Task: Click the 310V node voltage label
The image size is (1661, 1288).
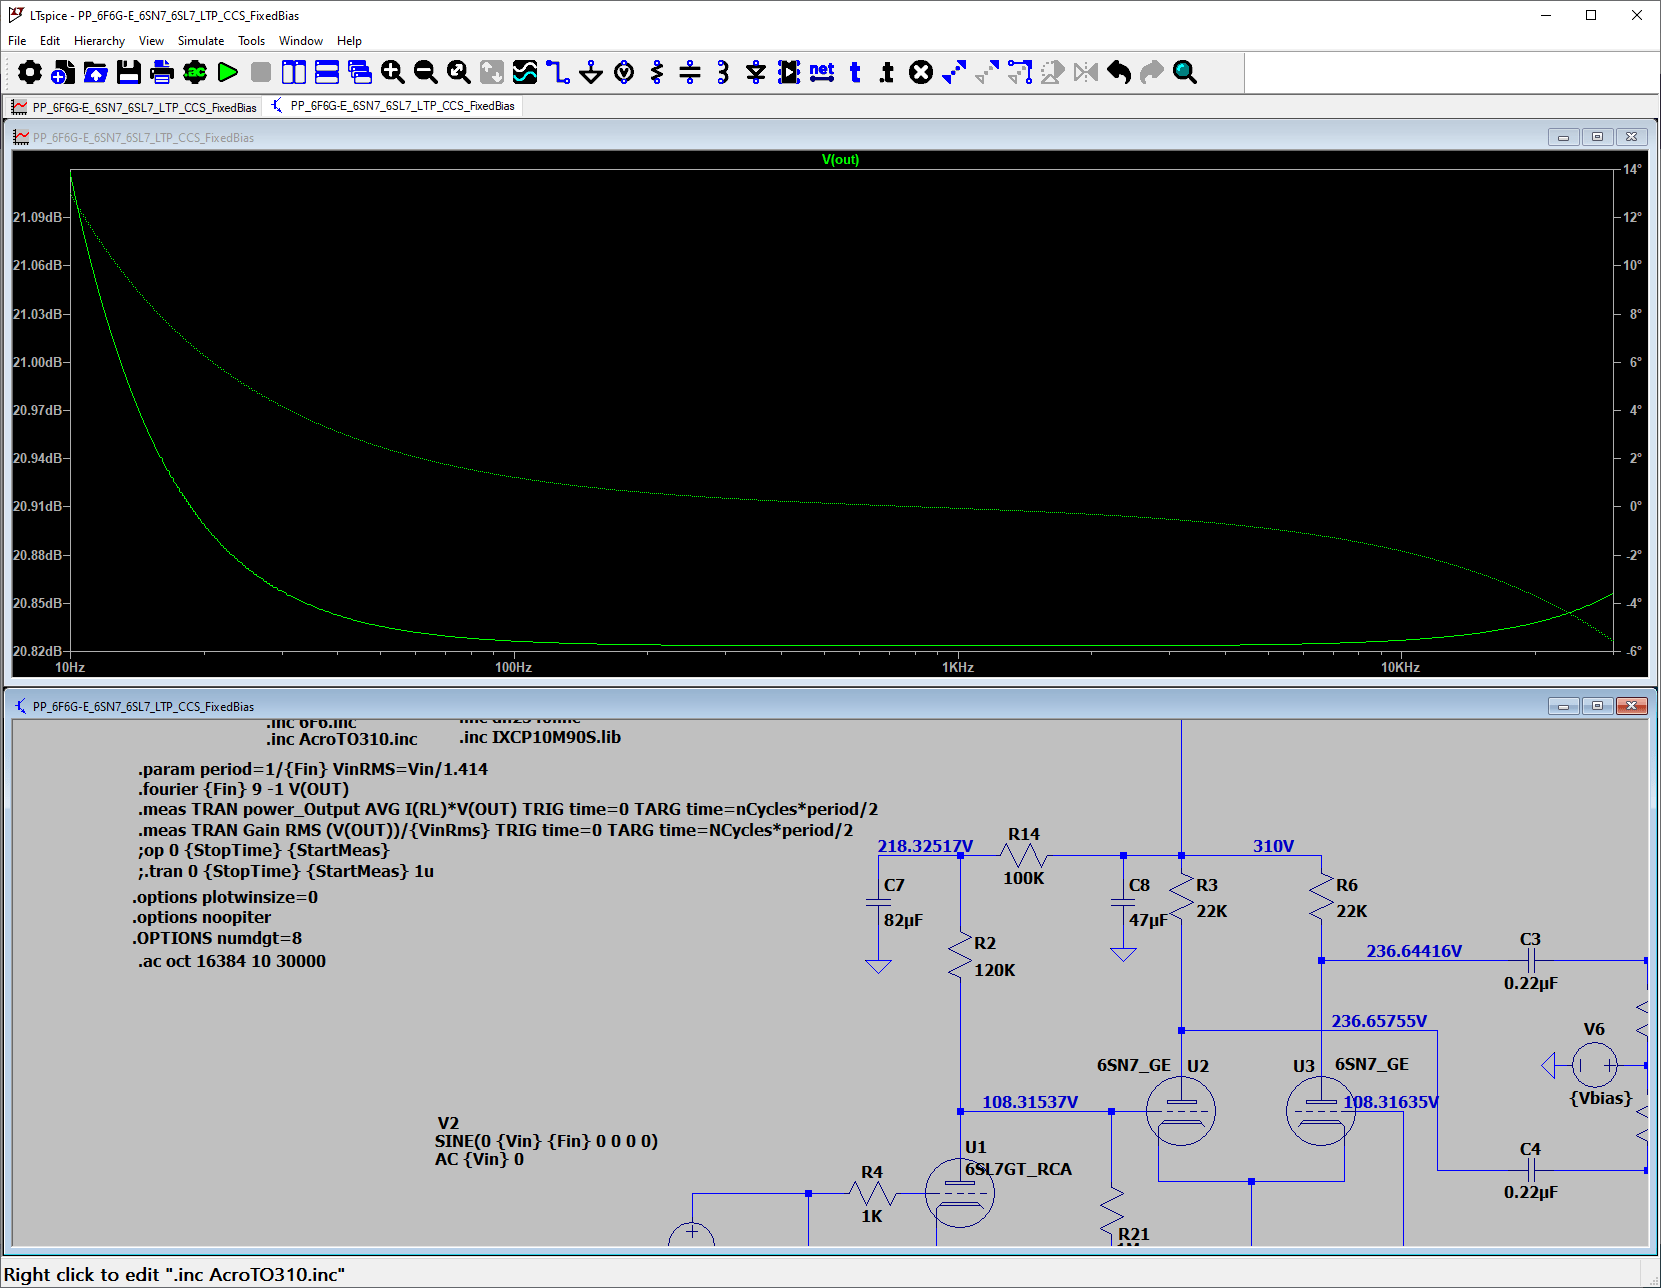Action: coord(1273,846)
